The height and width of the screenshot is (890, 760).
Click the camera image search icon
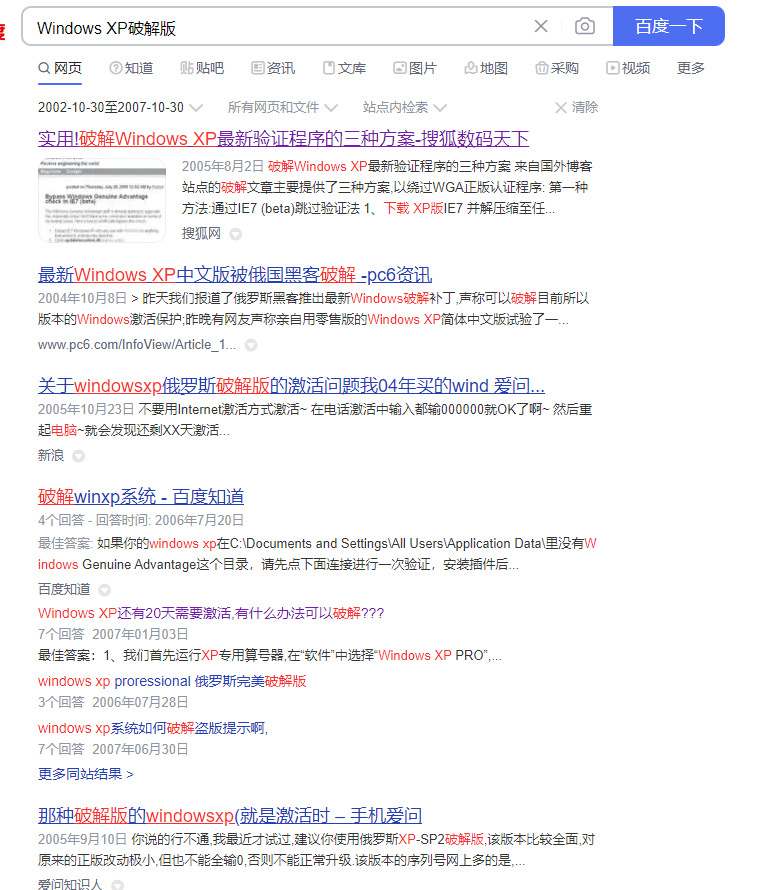coord(585,27)
